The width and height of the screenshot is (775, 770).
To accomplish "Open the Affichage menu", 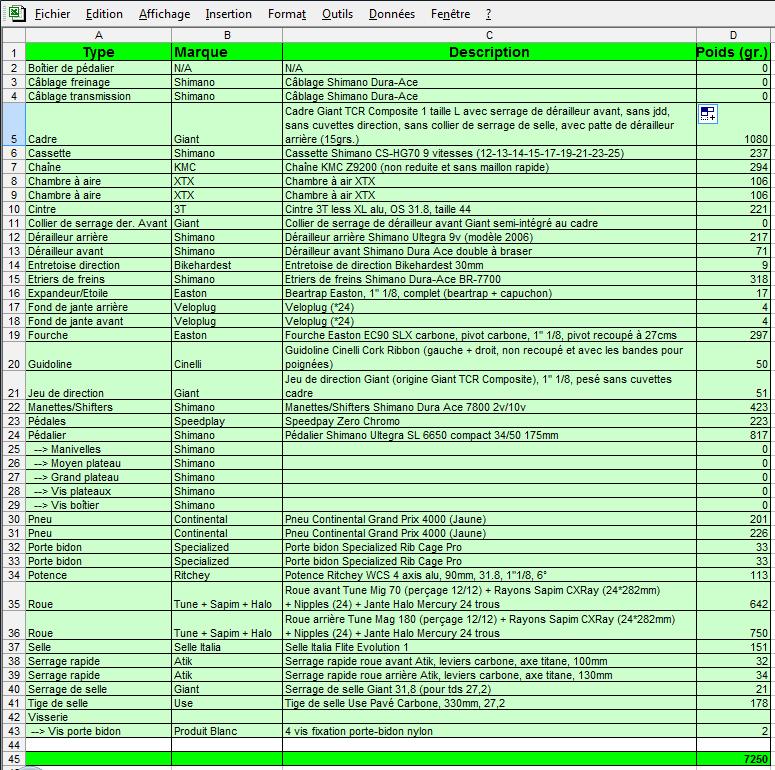I will 165,14.
